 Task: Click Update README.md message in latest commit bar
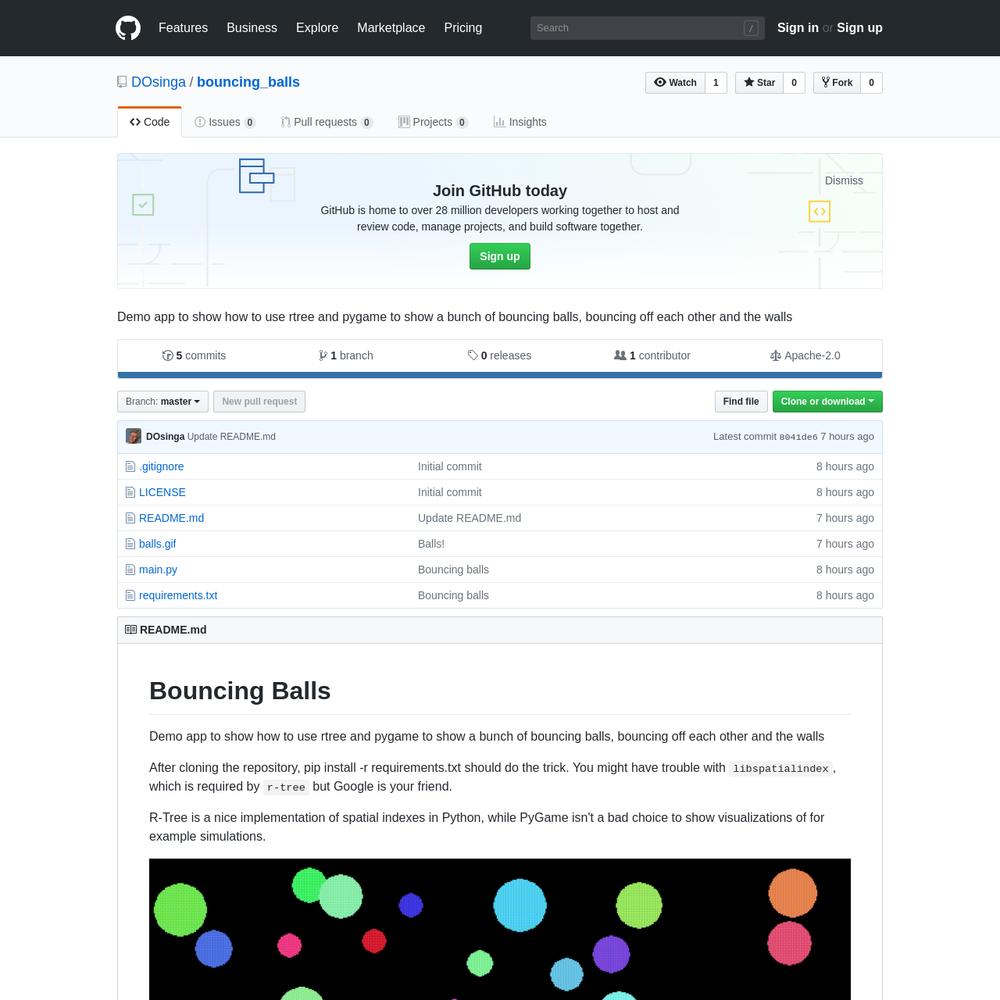pyautogui.click(x=232, y=436)
